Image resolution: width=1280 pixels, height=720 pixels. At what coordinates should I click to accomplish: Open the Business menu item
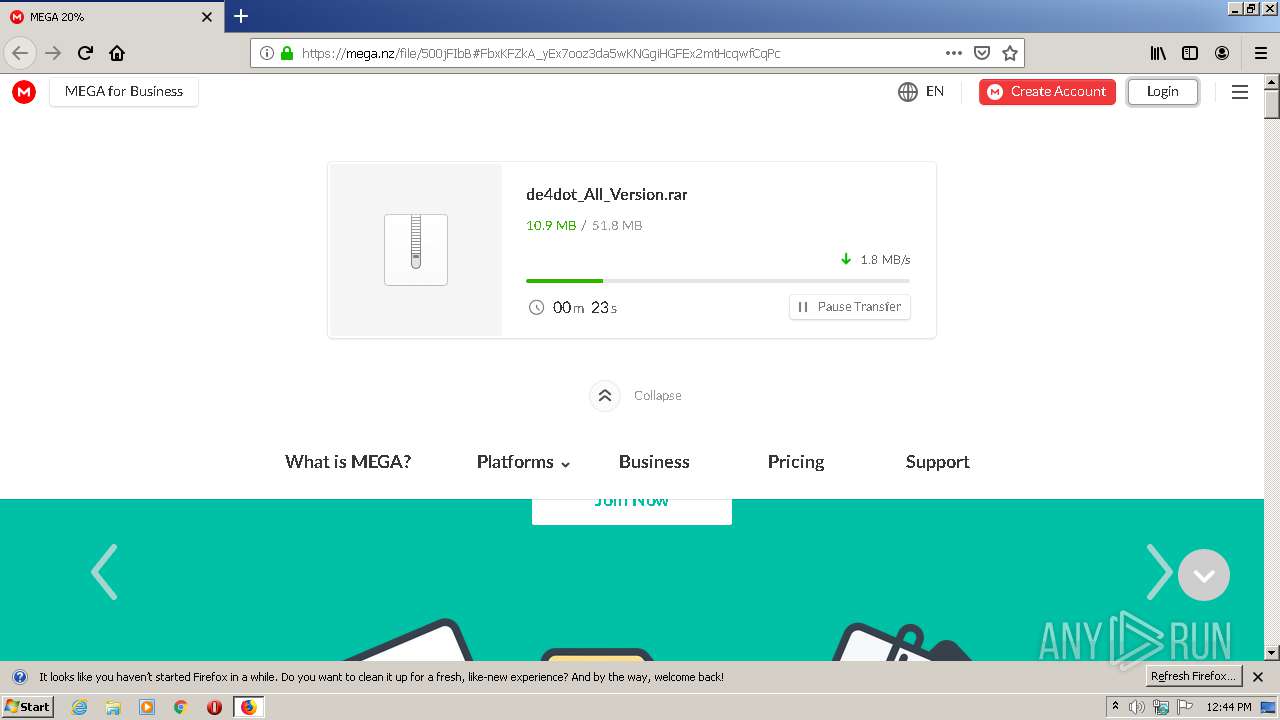(654, 462)
